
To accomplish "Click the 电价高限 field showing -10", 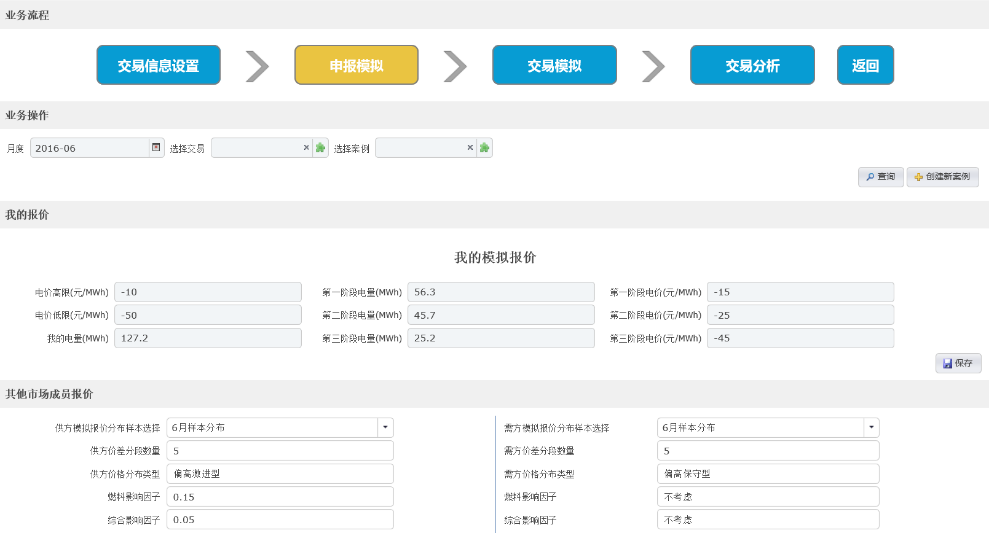I will coord(208,292).
